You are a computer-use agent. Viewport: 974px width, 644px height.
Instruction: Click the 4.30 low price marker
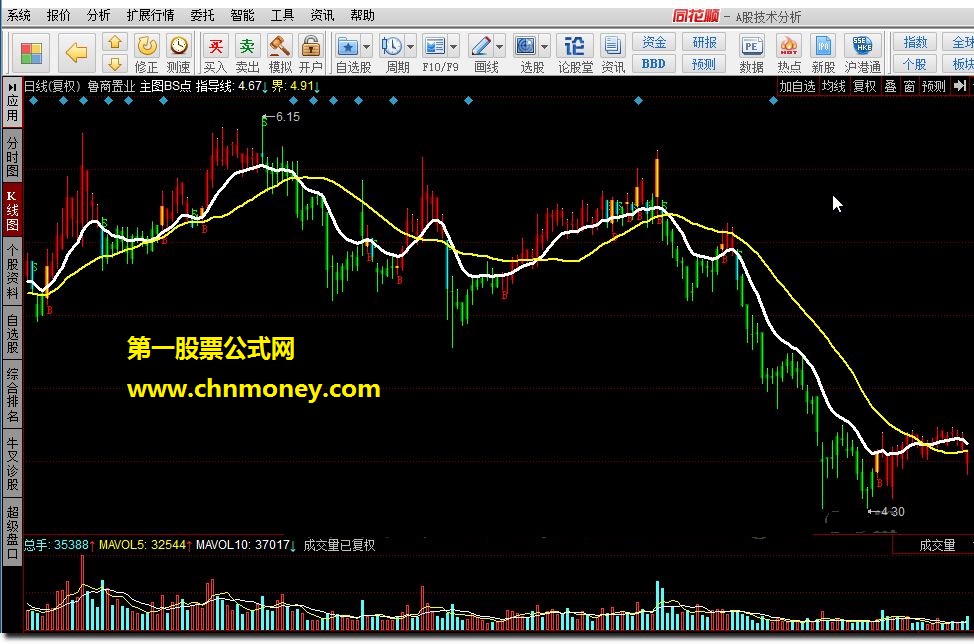[x=886, y=512]
